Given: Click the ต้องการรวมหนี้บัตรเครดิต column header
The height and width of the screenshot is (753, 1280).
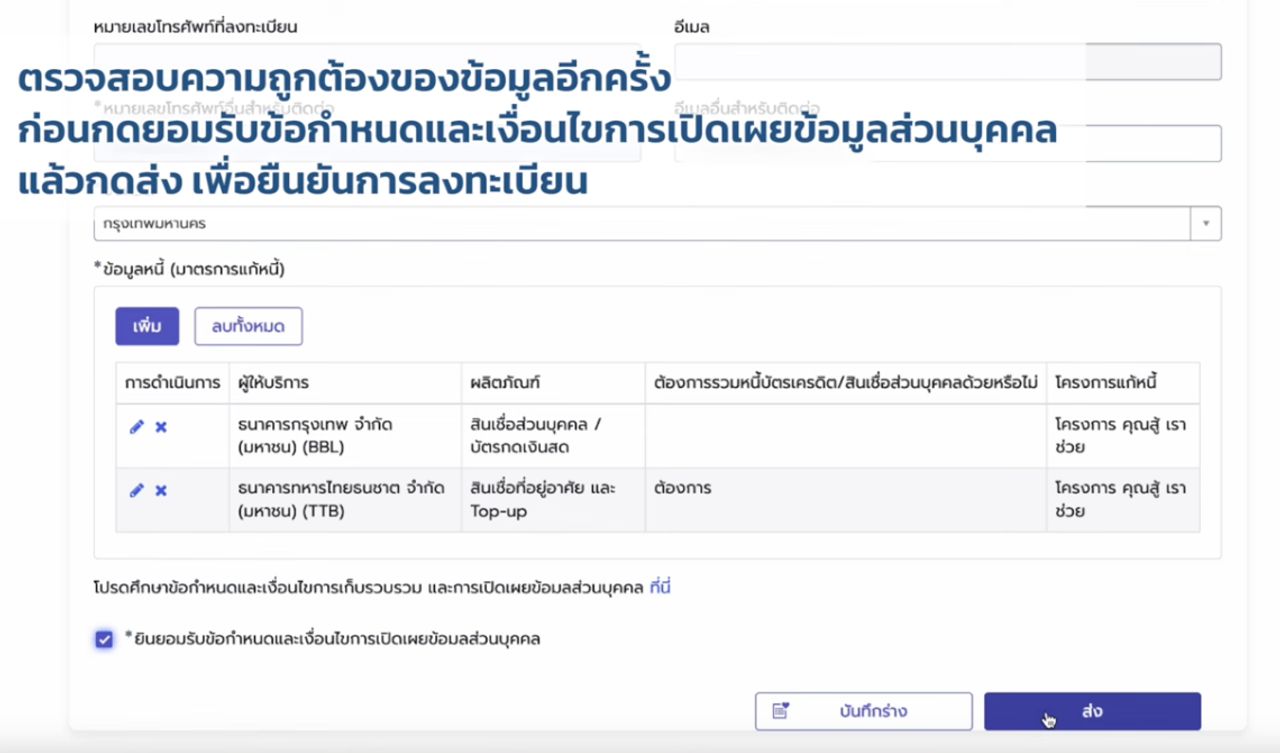Looking at the screenshot, I should 846,384.
